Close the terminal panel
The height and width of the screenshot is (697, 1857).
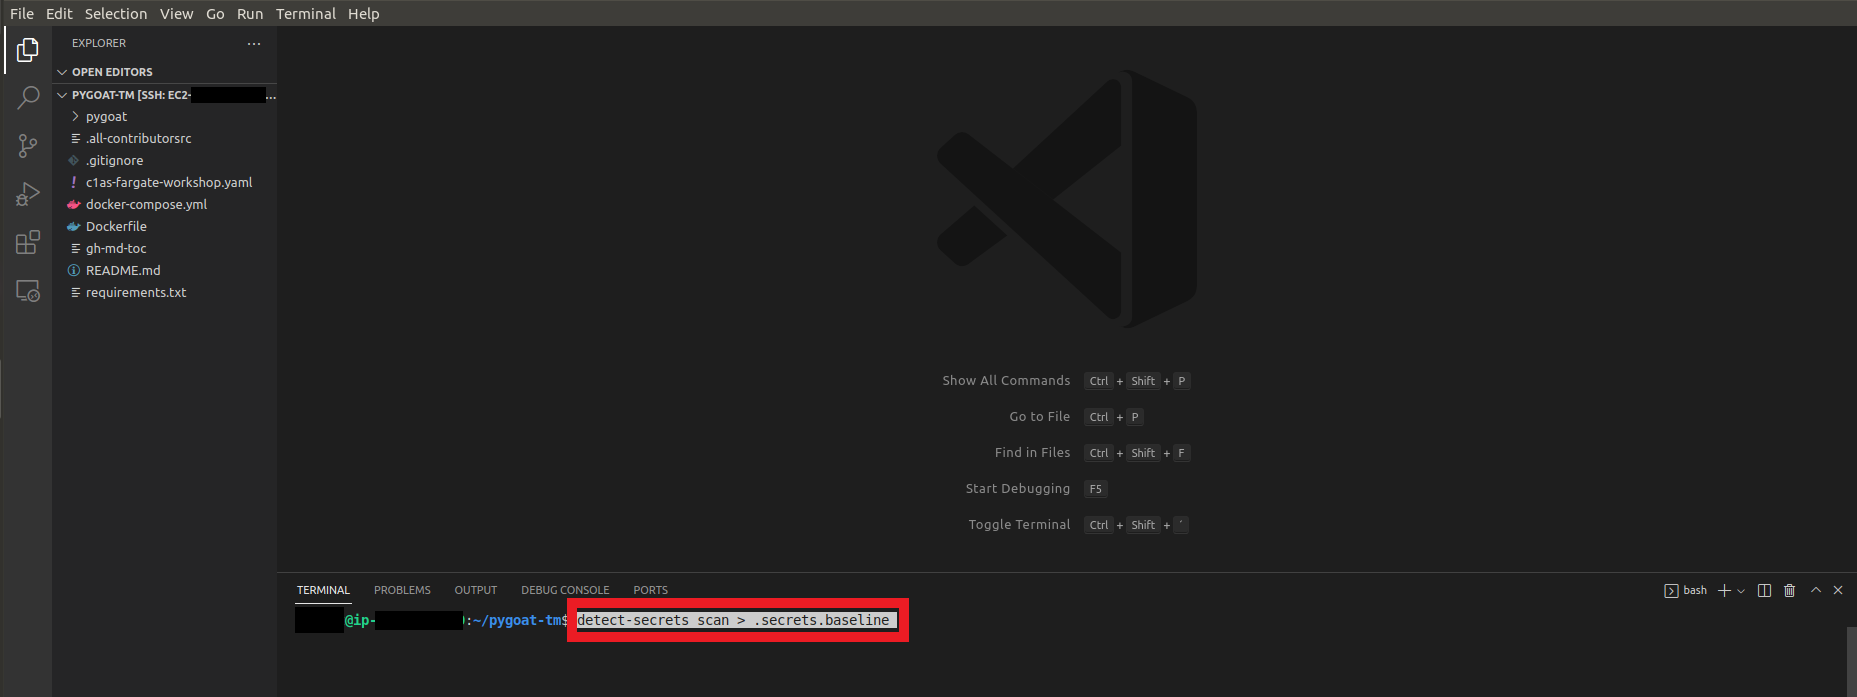pyautogui.click(x=1838, y=590)
